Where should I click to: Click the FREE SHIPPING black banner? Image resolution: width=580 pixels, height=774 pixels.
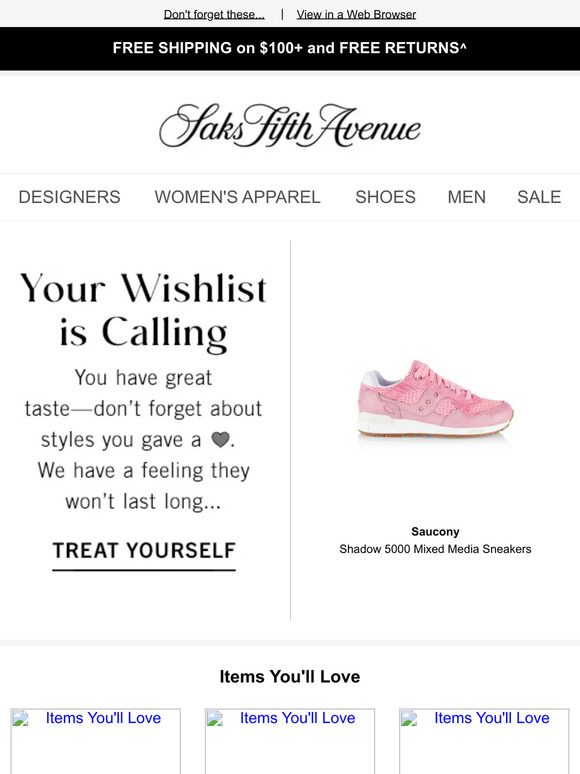(290, 48)
